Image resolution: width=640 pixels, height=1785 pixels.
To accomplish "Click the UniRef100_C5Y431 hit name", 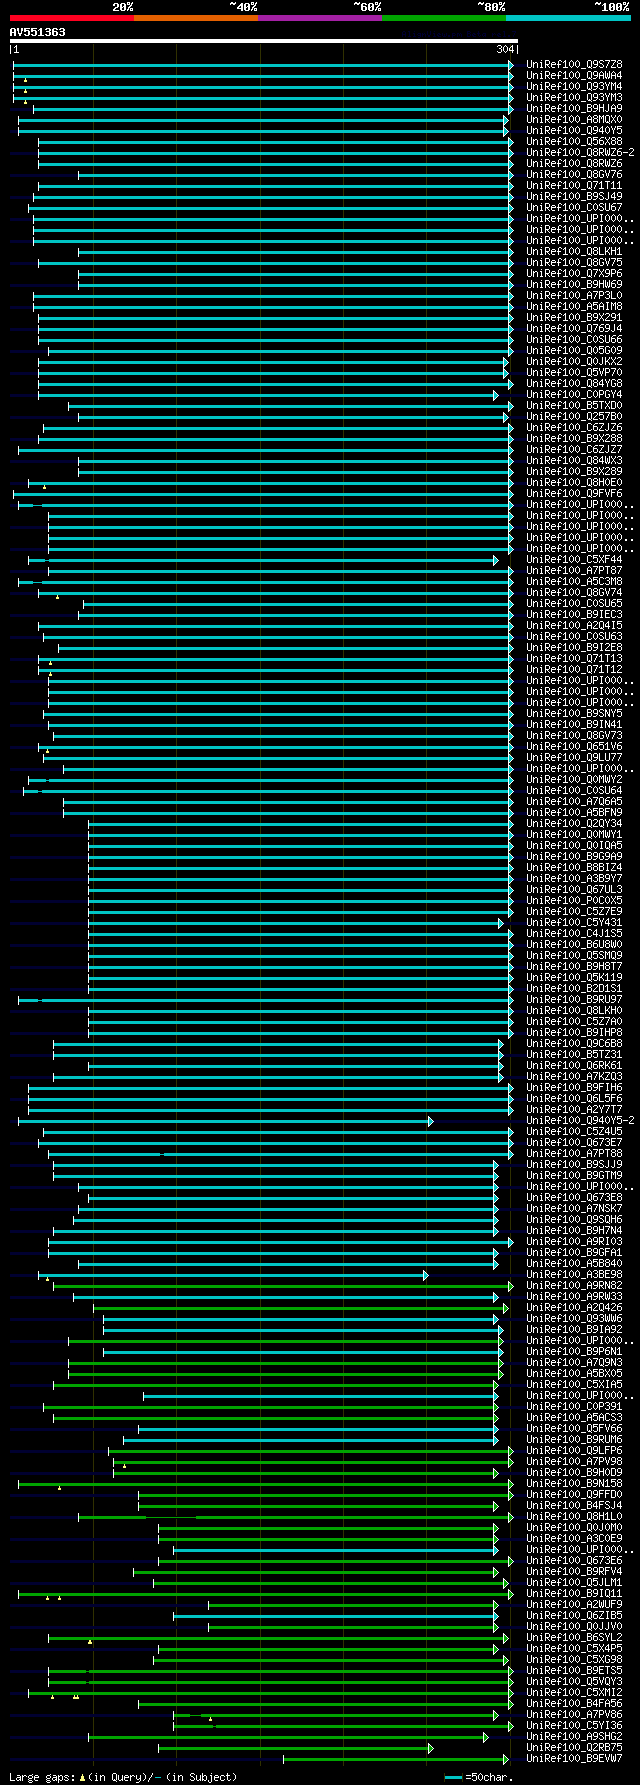I will point(574,922).
